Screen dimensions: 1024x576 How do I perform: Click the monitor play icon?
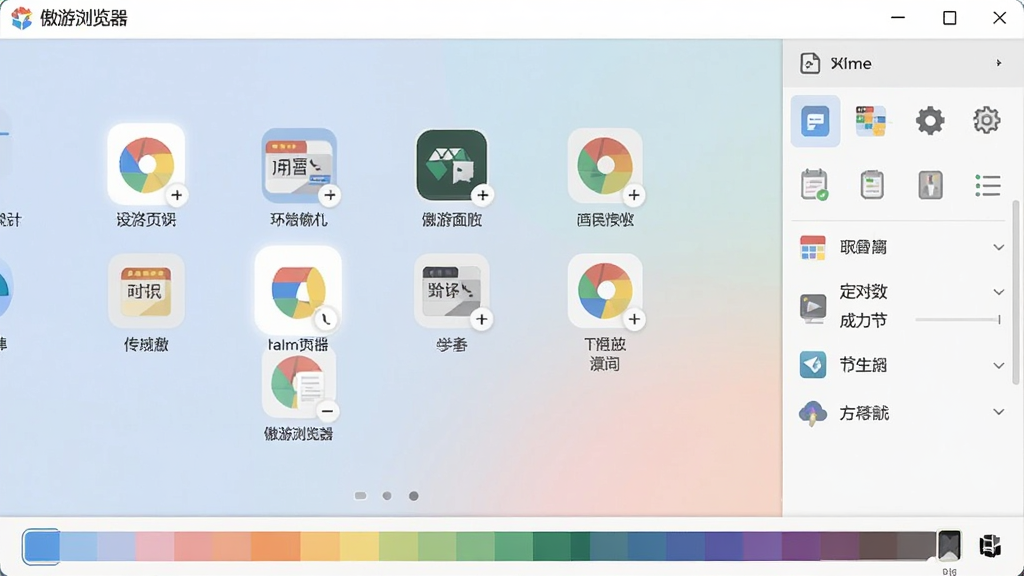(x=813, y=308)
